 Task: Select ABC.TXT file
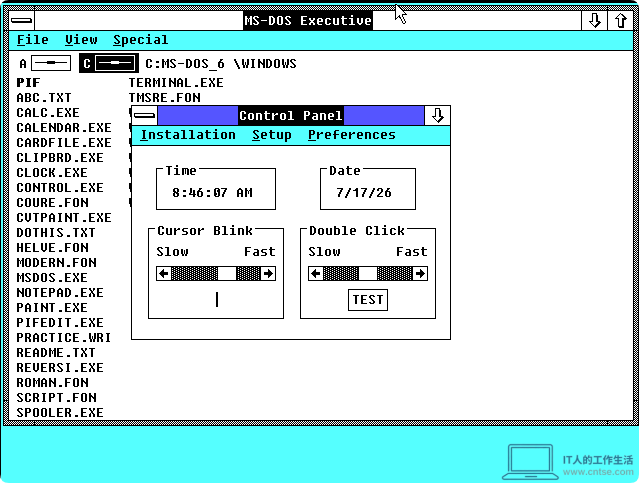coord(44,98)
